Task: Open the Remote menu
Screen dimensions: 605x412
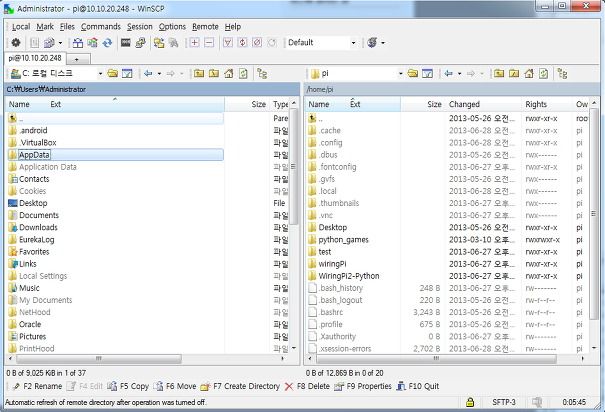Action: (205, 27)
